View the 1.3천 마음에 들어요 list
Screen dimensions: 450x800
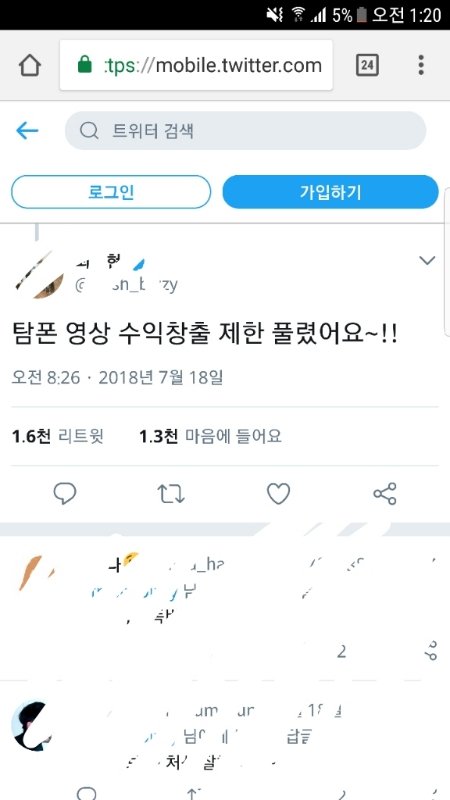[210, 436]
